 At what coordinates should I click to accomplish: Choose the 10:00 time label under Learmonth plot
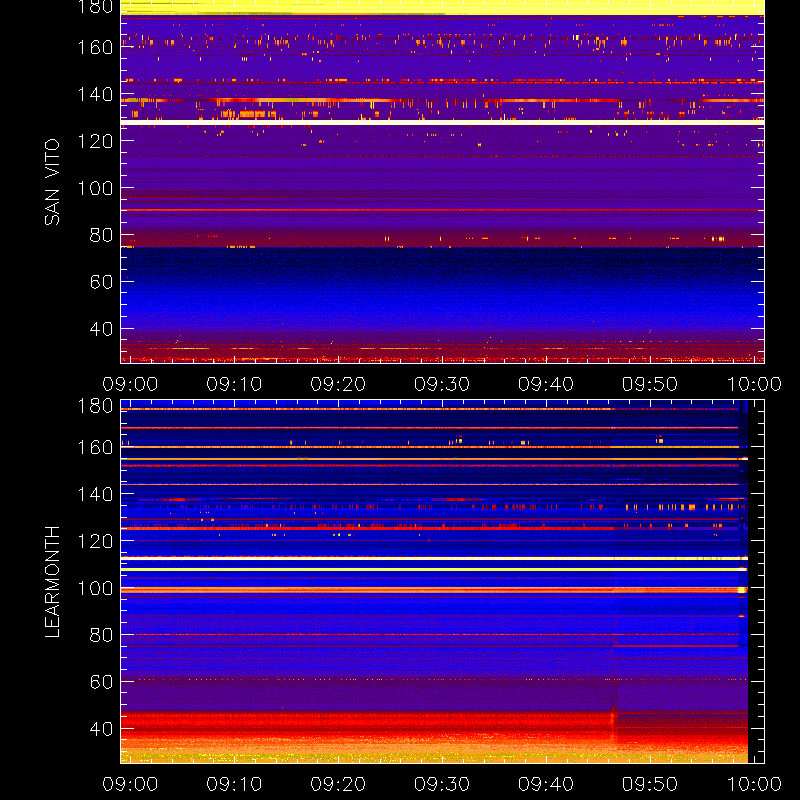[754, 784]
